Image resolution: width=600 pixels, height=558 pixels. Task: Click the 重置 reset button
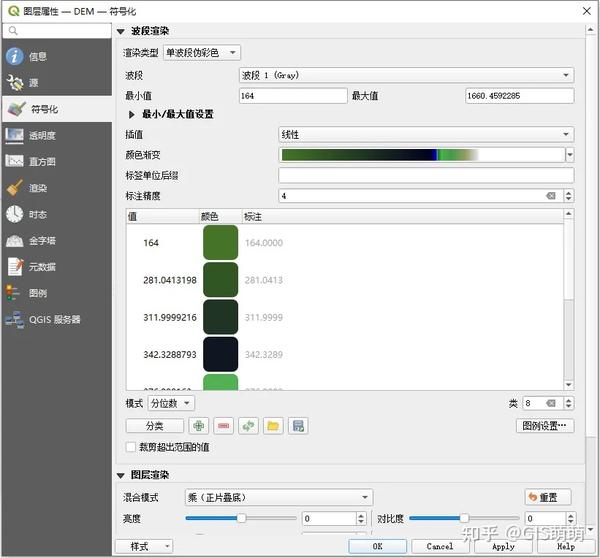pyautogui.click(x=548, y=497)
